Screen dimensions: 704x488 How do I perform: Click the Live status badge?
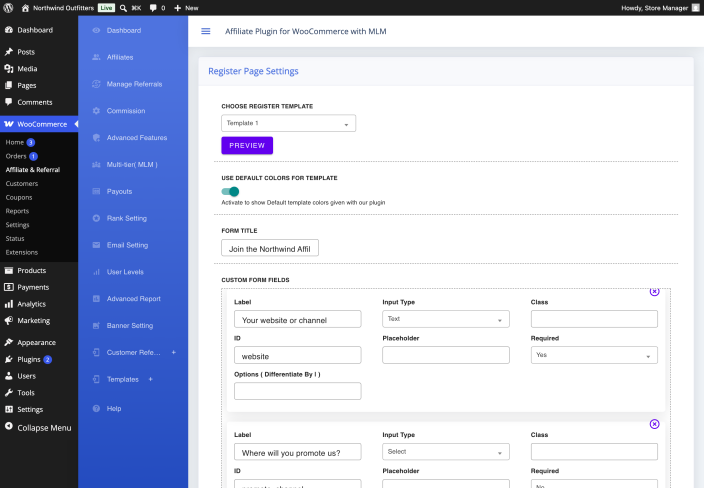coord(106,8)
